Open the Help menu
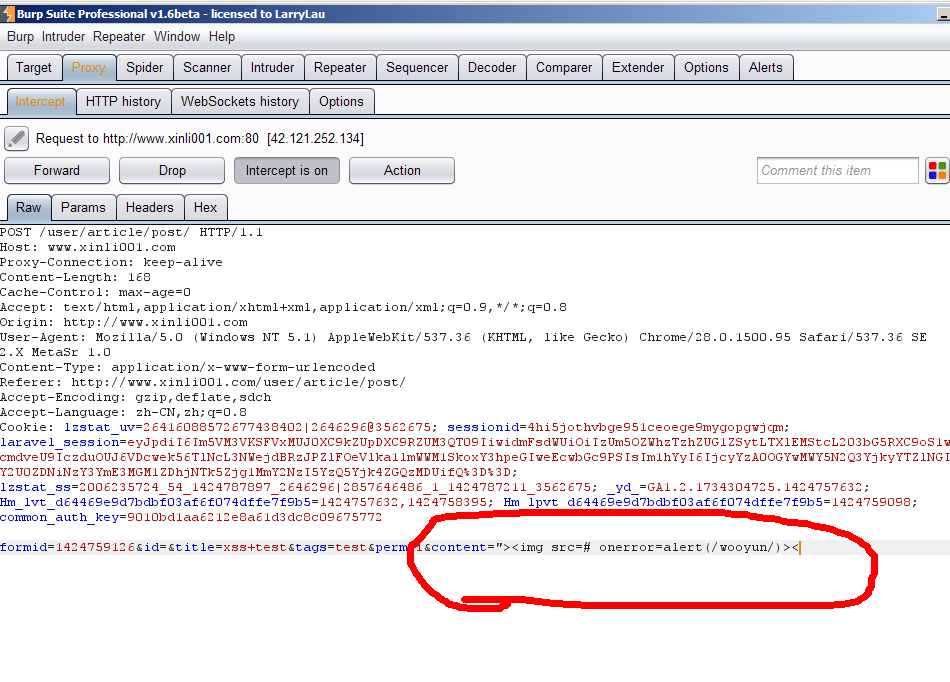 click(222, 36)
